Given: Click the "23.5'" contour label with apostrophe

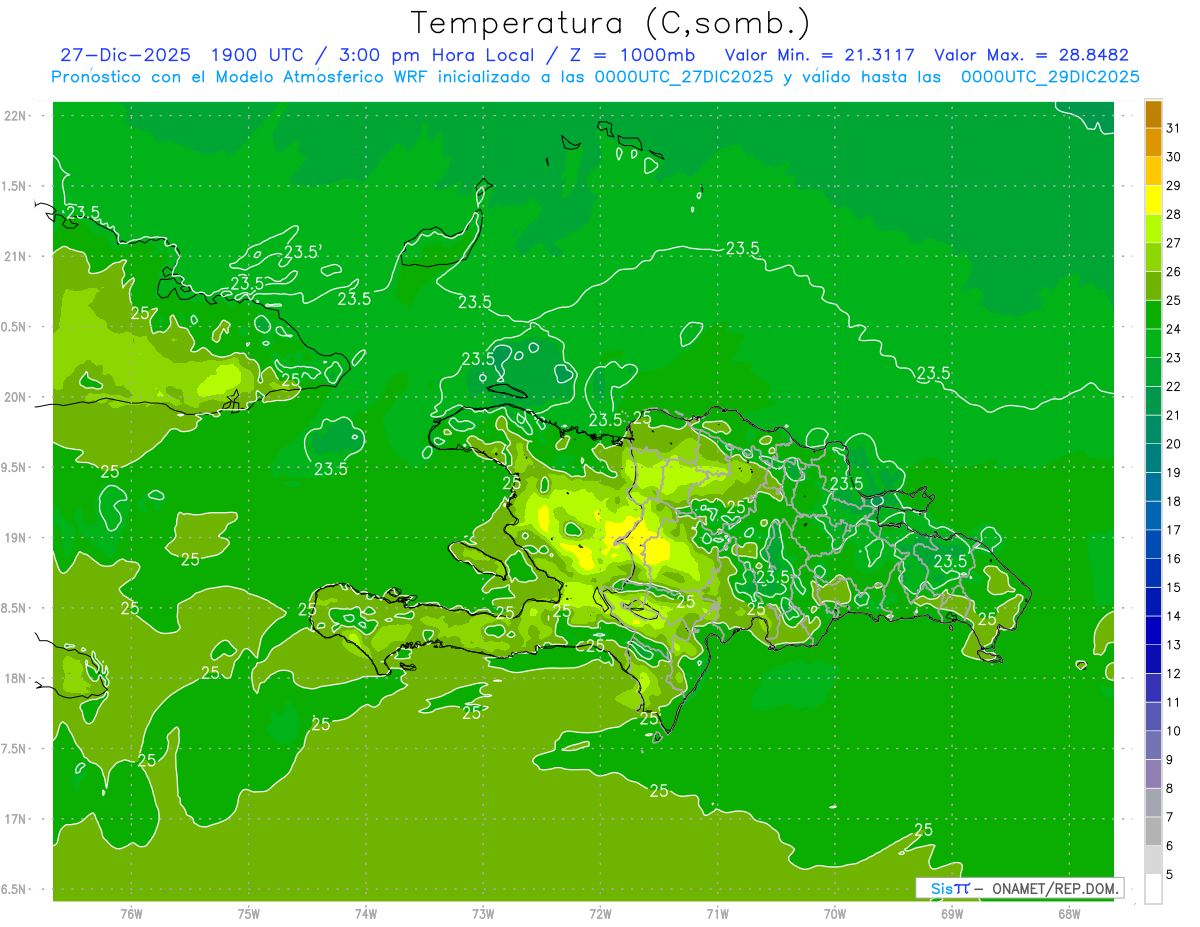Looking at the screenshot, I should [x=303, y=252].
